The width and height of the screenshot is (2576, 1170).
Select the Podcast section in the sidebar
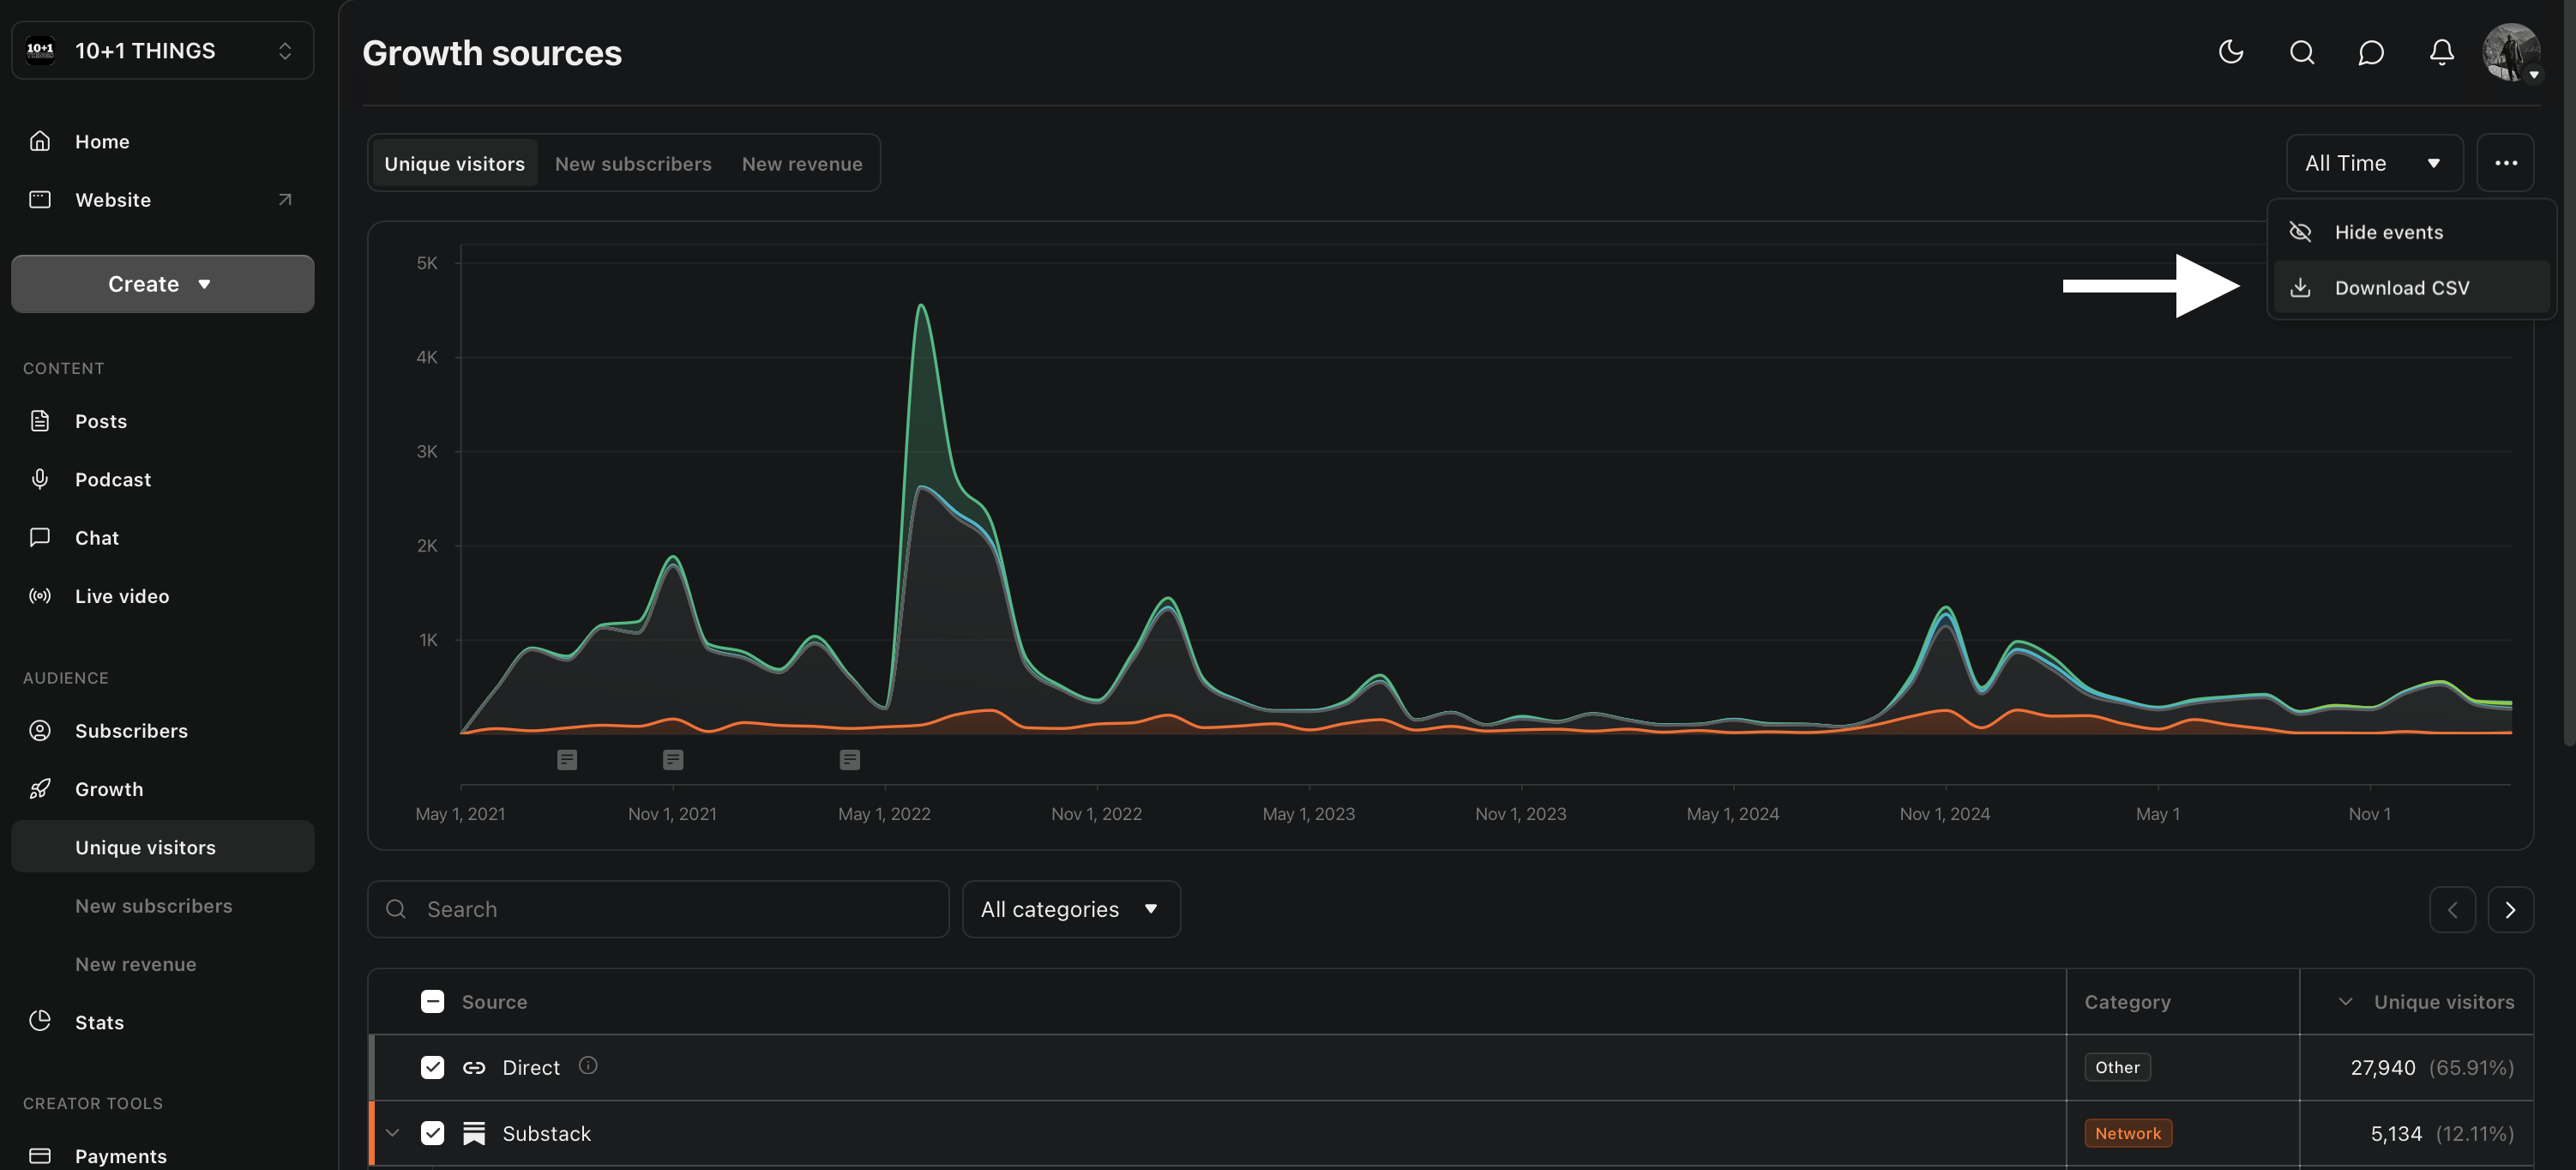(x=113, y=478)
